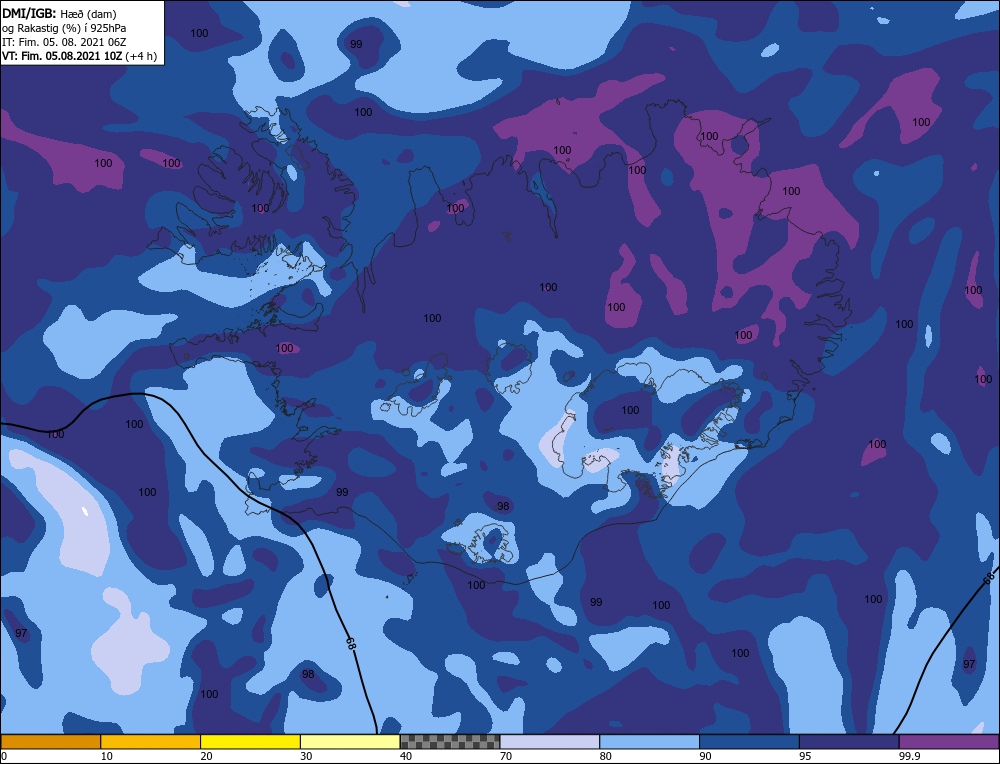Click the 97 value near the left edge
Screen dimensions: 1000x764
[21, 633]
